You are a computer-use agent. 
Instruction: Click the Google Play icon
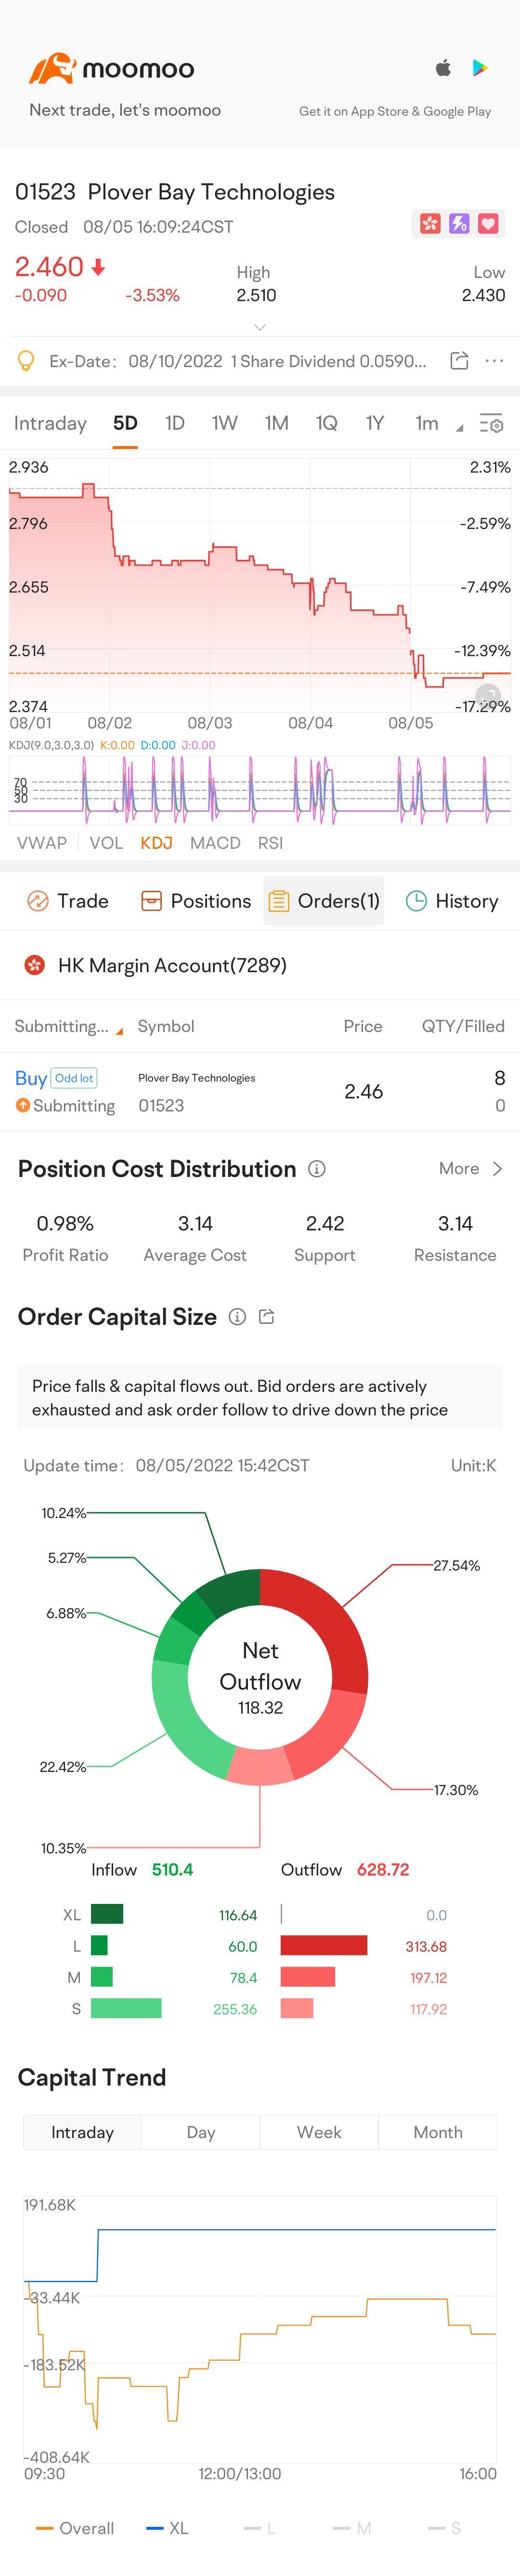[480, 68]
